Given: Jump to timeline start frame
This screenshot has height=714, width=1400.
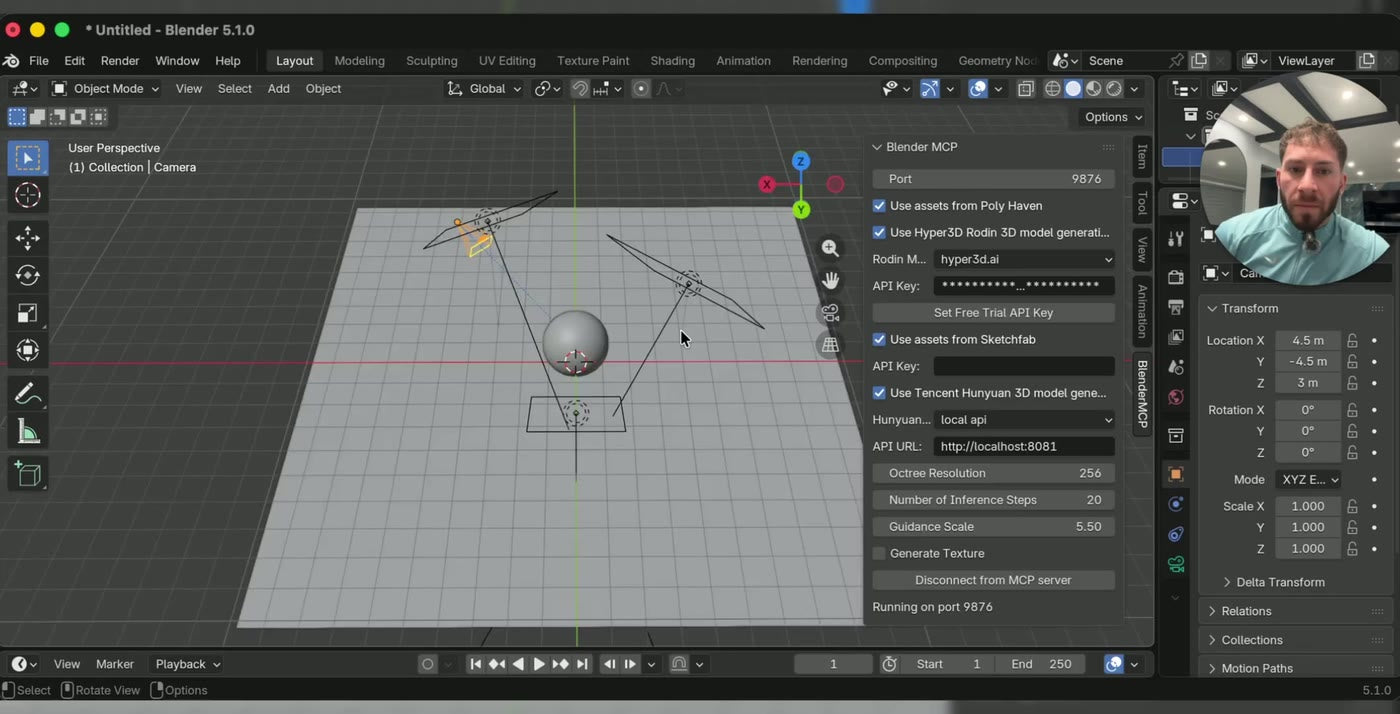Looking at the screenshot, I should pos(476,664).
